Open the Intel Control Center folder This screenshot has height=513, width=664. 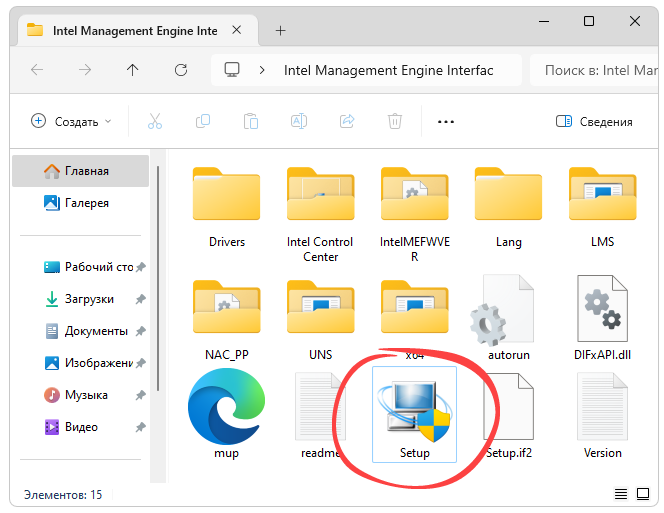[321, 214]
